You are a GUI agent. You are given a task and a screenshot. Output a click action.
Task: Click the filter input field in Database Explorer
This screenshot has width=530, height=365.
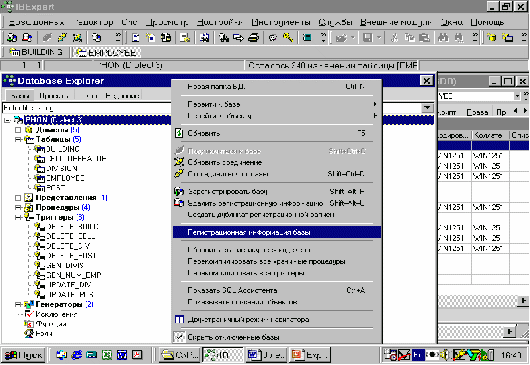tap(212, 108)
